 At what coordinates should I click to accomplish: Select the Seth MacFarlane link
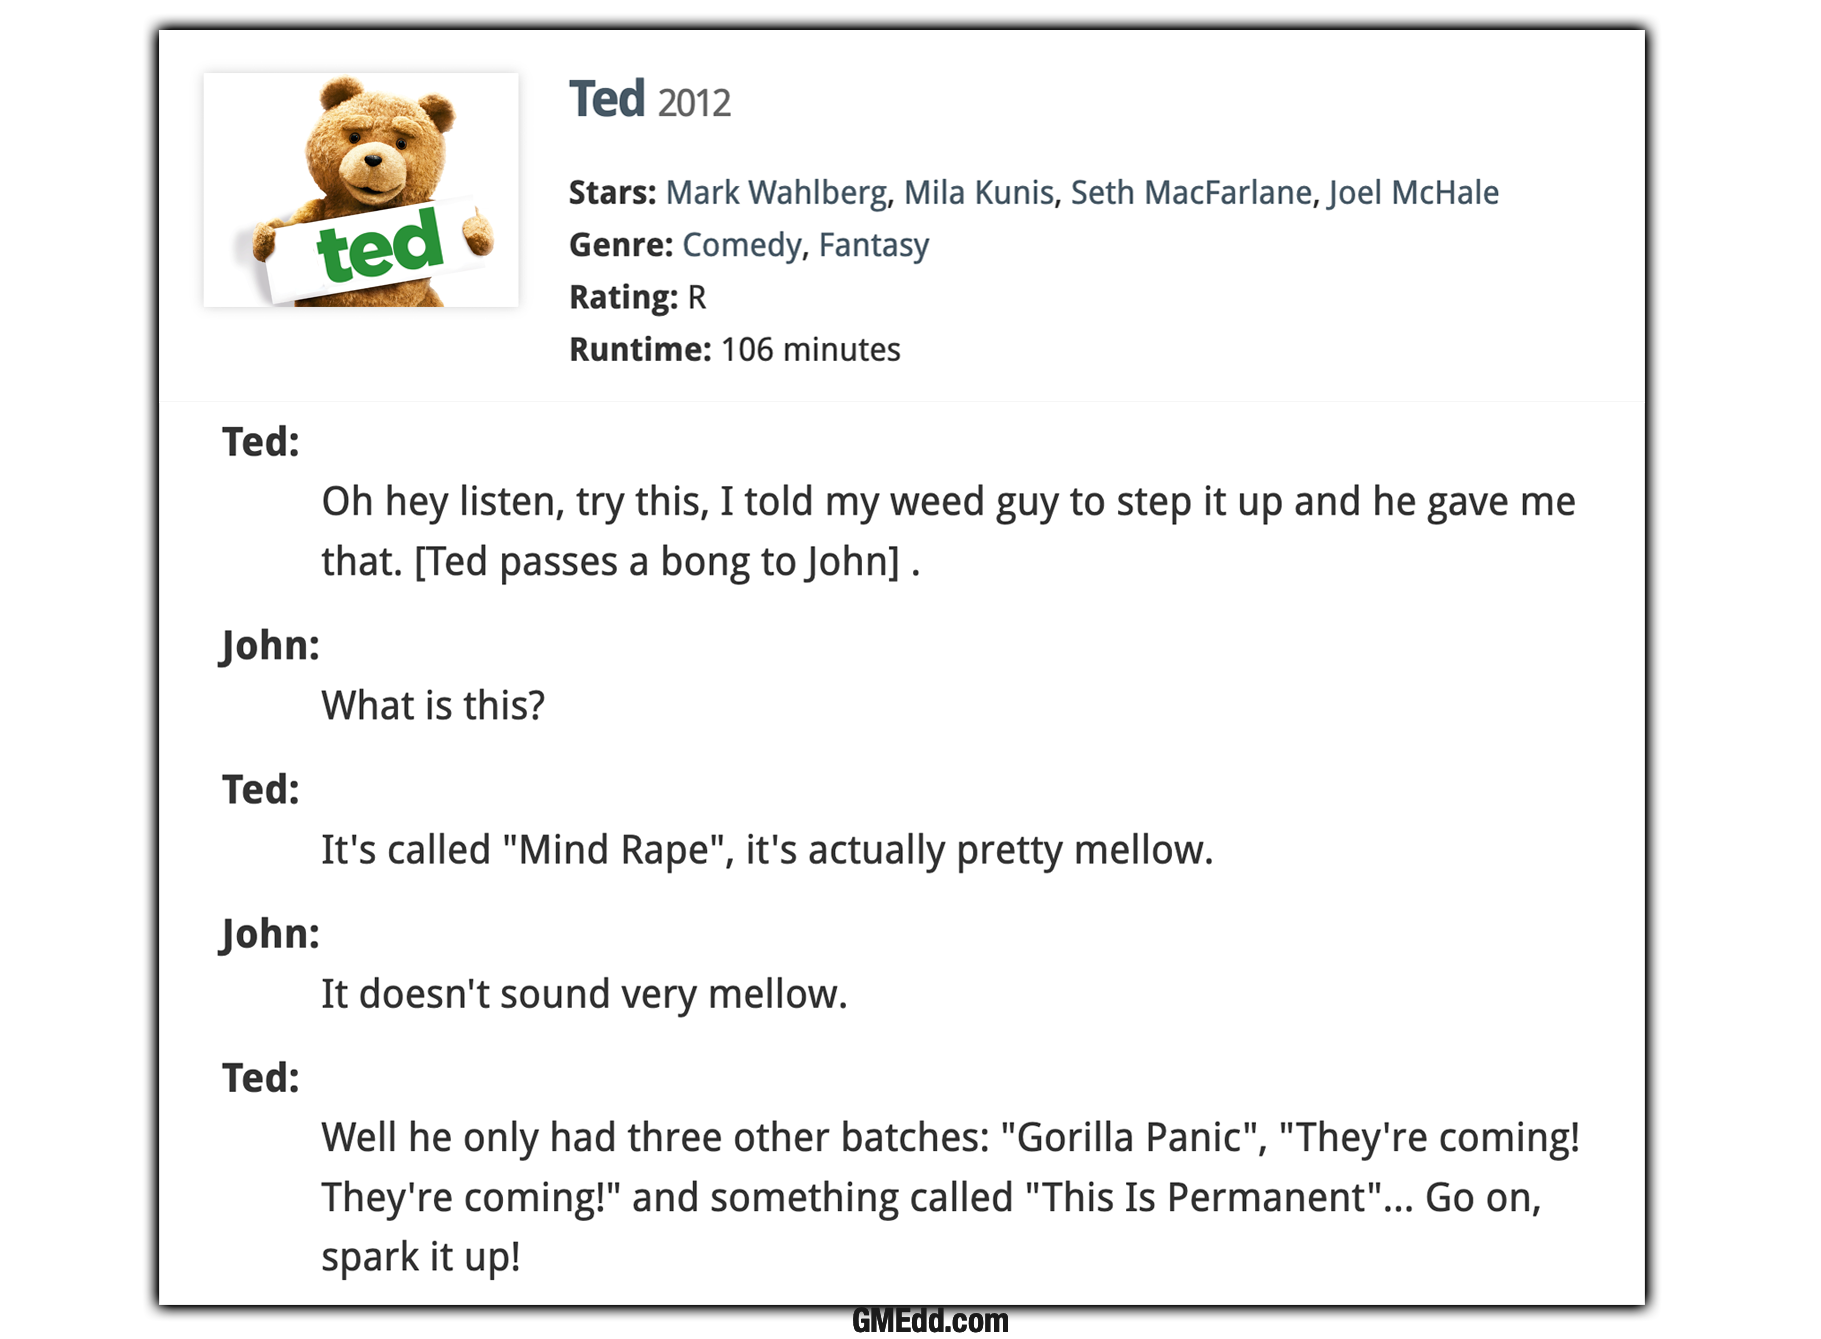(1190, 192)
